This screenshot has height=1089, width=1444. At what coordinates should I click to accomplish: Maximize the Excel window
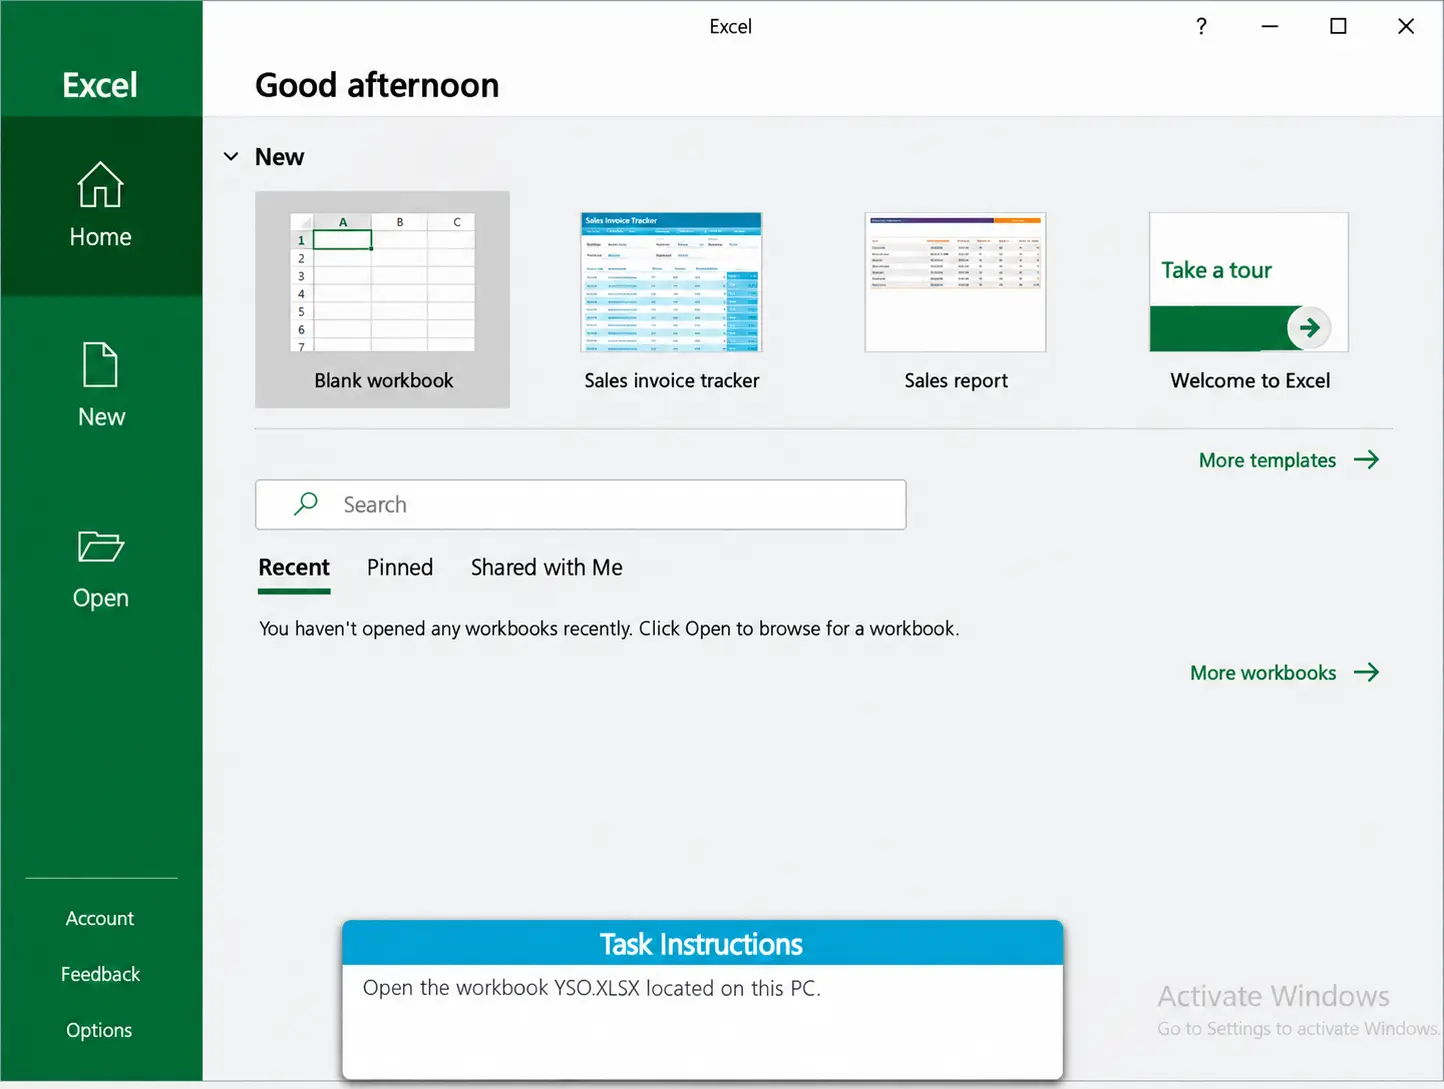click(x=1338, y=27)
